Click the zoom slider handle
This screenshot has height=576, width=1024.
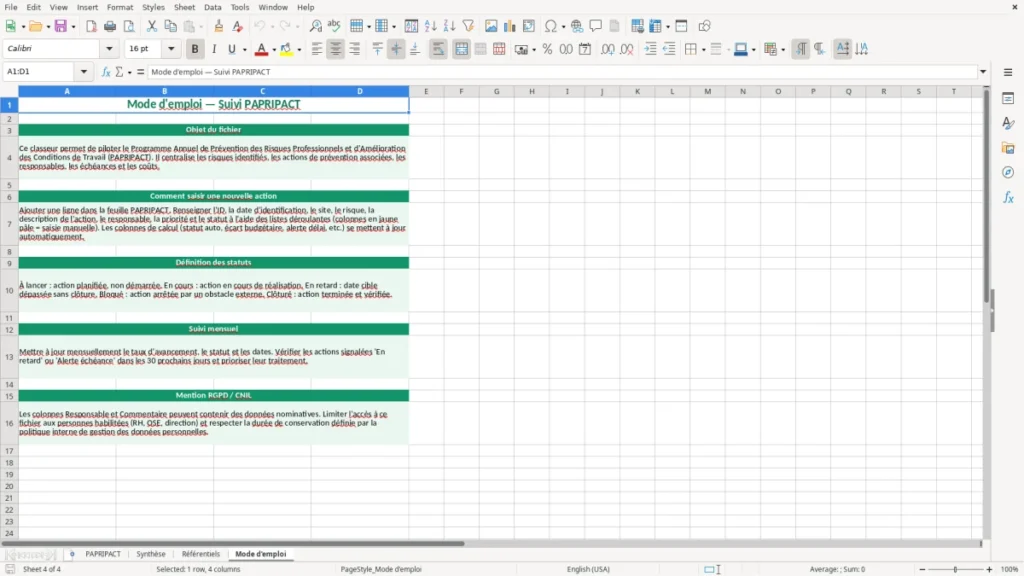pyautogui.click(x=955, y=569)
